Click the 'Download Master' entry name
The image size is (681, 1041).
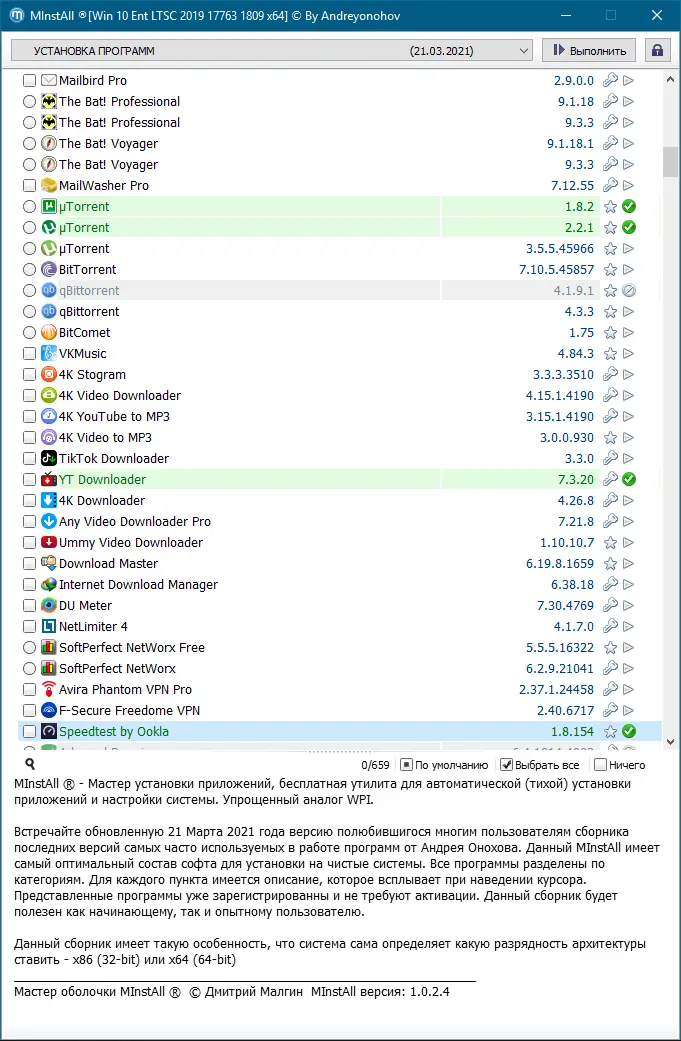pos(108,564)
